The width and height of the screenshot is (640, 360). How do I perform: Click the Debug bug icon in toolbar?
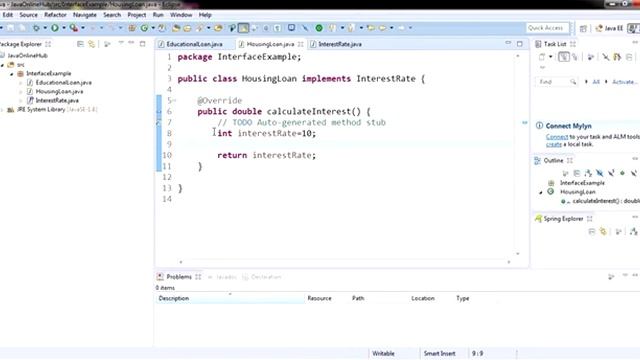click(x=36, y=28)
